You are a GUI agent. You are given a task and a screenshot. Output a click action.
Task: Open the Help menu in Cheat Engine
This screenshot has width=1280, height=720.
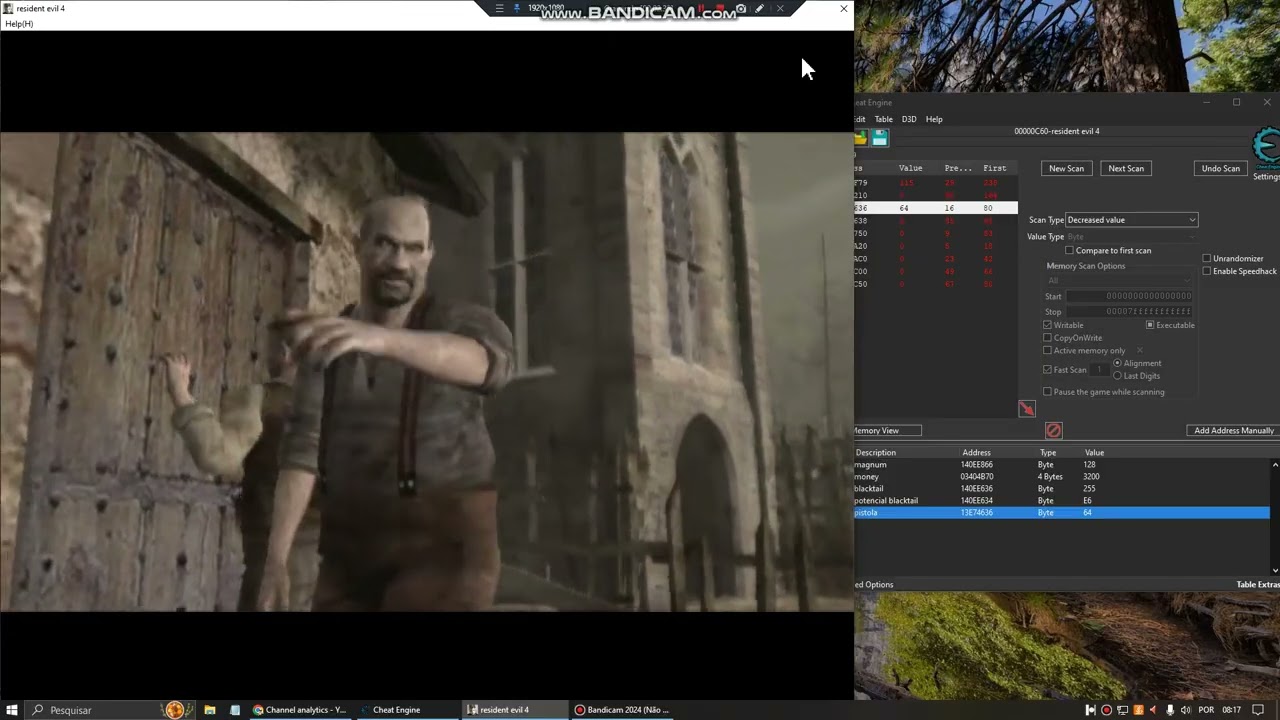pos(934,119)
